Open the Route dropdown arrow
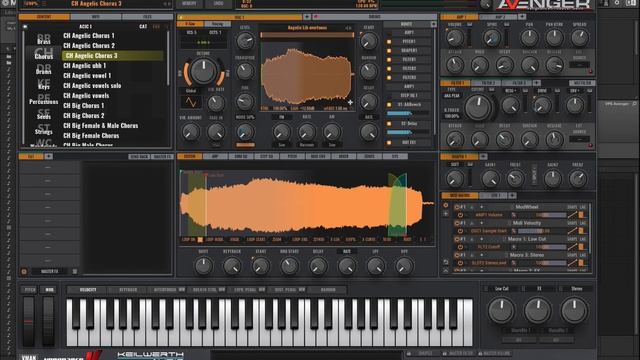This screenshot has width=640, height=360. 433,24
